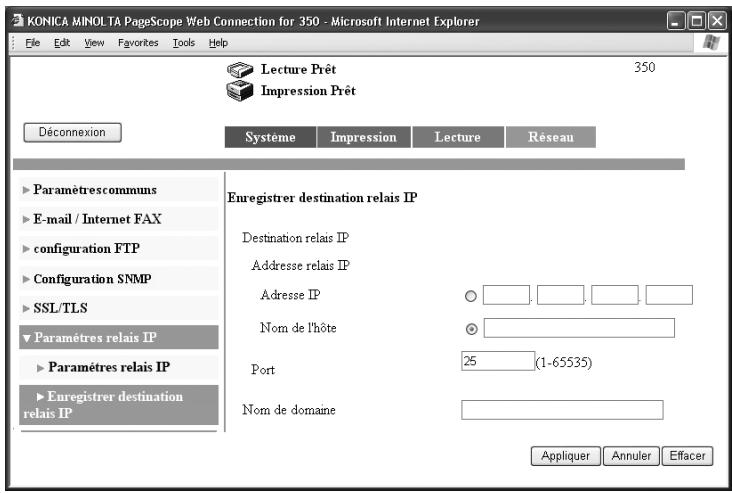Maximize the Internet Explorer window

(697, 21)
